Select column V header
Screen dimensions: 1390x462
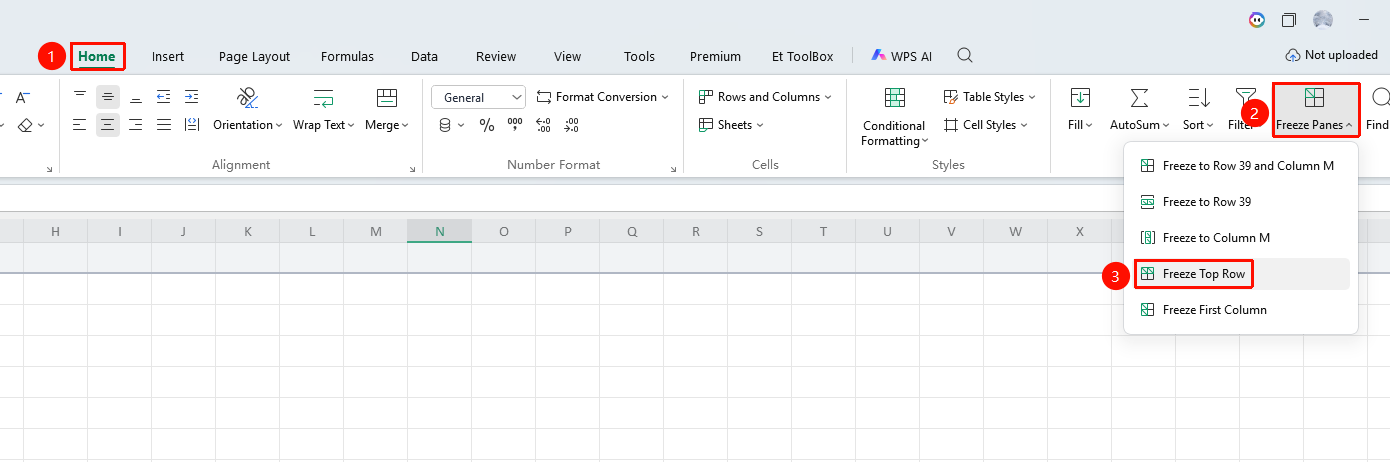952,231
